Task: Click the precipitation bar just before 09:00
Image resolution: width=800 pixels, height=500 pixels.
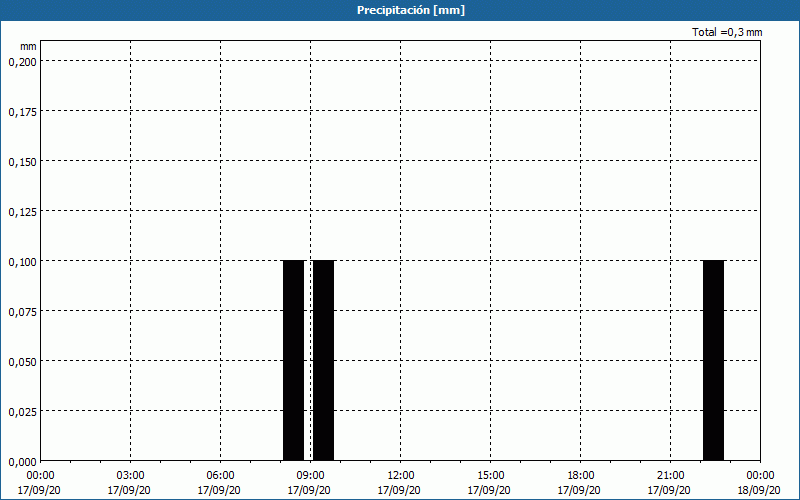Action: click(x=293, y=360)
